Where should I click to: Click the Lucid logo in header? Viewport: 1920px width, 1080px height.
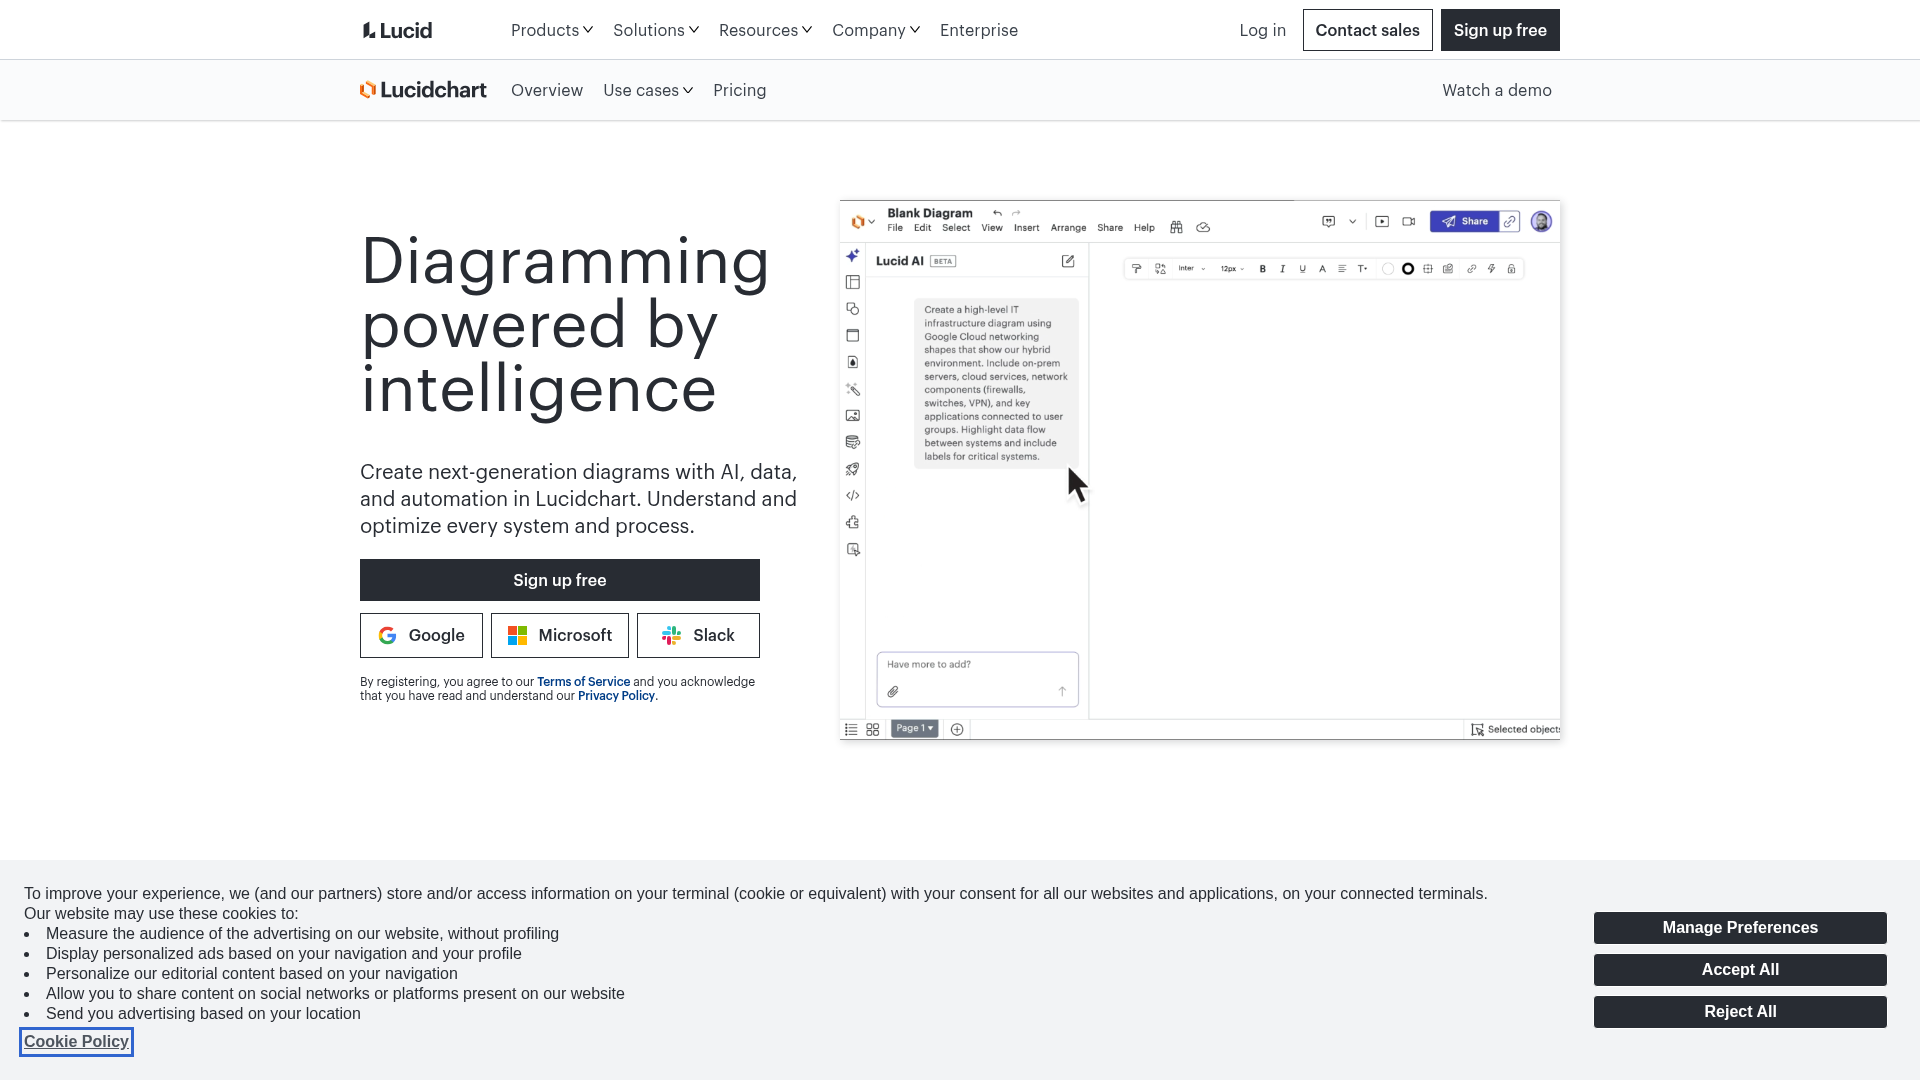coord(397,30)
